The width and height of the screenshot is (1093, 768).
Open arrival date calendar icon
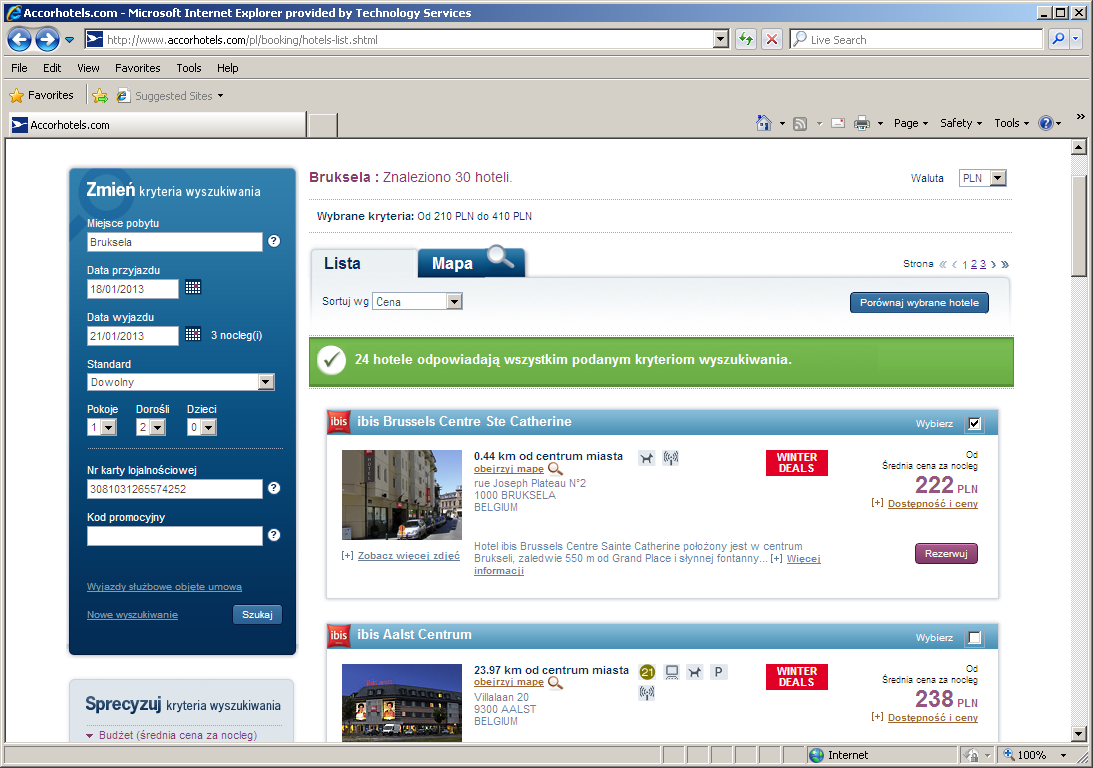pyautogui.click(x=193, y=287)
